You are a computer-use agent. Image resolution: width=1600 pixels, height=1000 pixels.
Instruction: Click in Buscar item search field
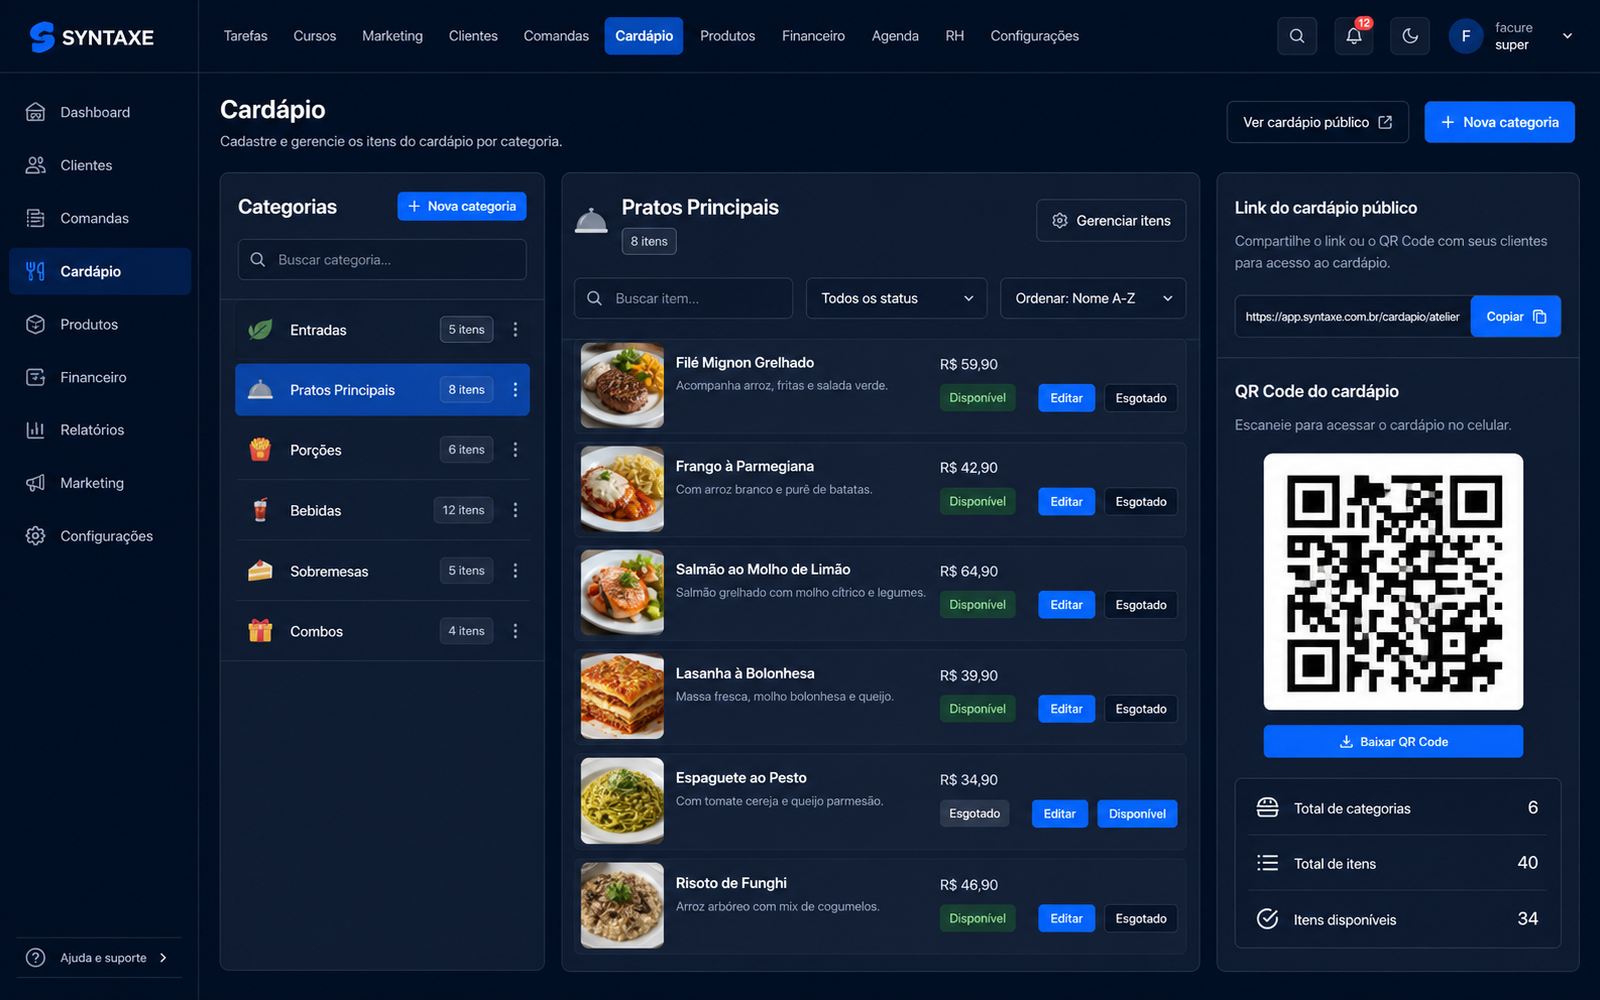coord(683,298)
